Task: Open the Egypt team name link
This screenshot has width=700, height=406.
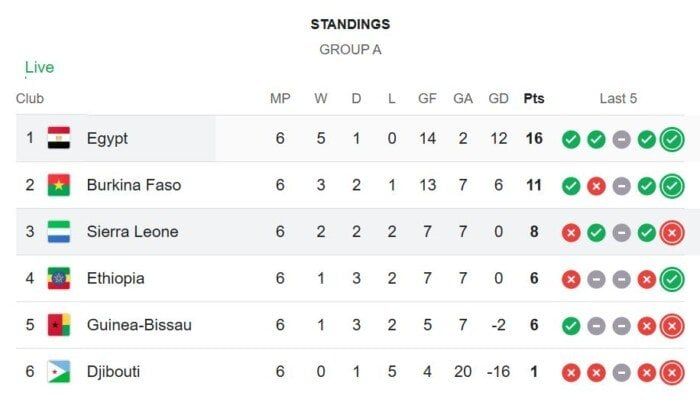Action: coord(107,138)
